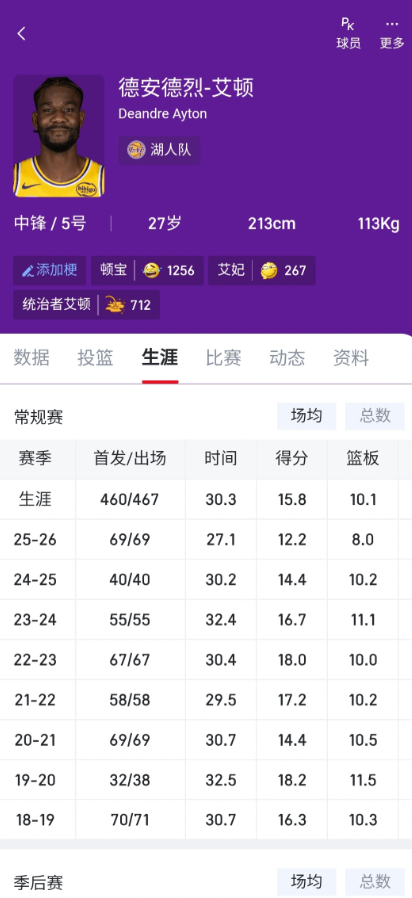Click the 32.4 minutes cell for 23-24
The width and height of the screenshot is (412, 898).
click(x=221, y=620)
